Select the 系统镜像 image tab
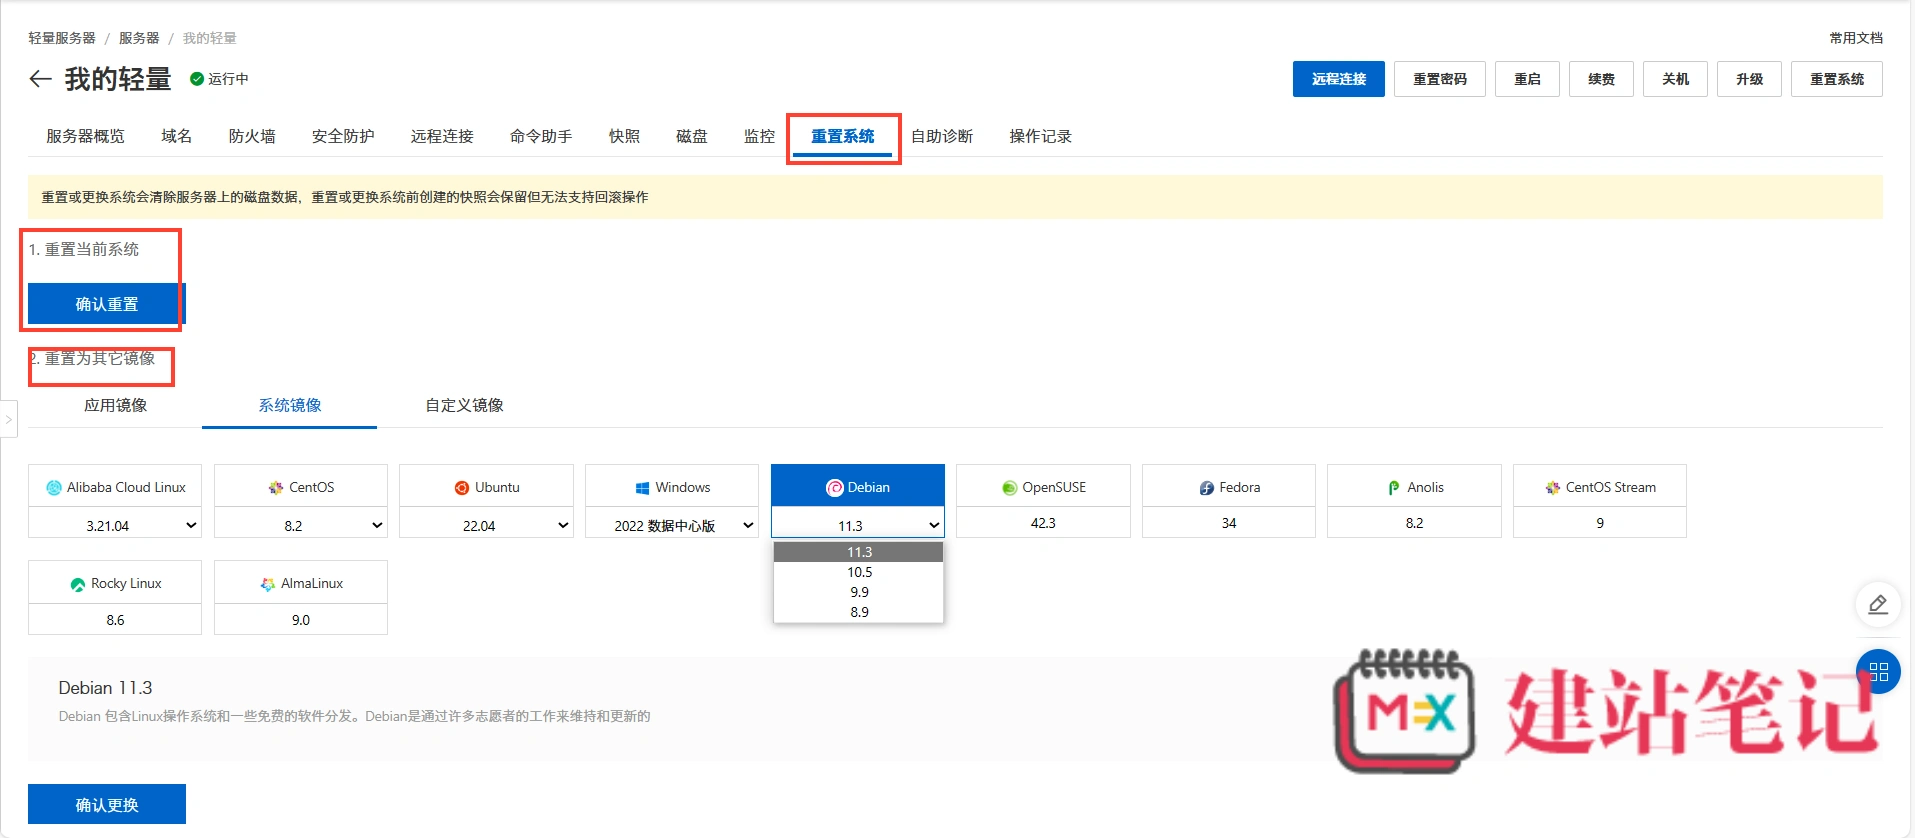Screen dimensions: 1915x838 (x=290, y=405)
